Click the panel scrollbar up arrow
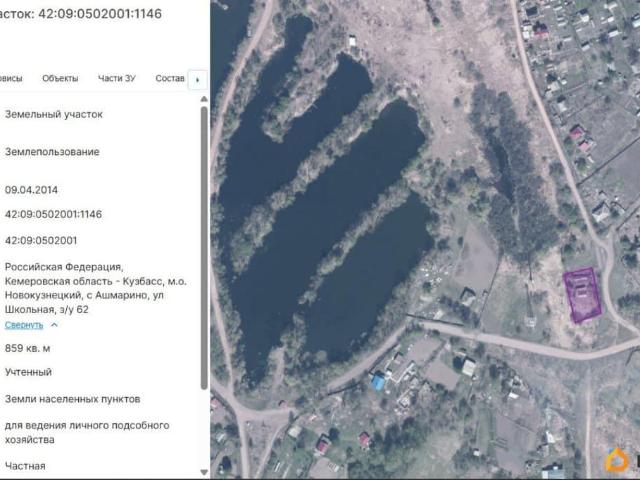The image size is (640, 480). tap(204, 99)
